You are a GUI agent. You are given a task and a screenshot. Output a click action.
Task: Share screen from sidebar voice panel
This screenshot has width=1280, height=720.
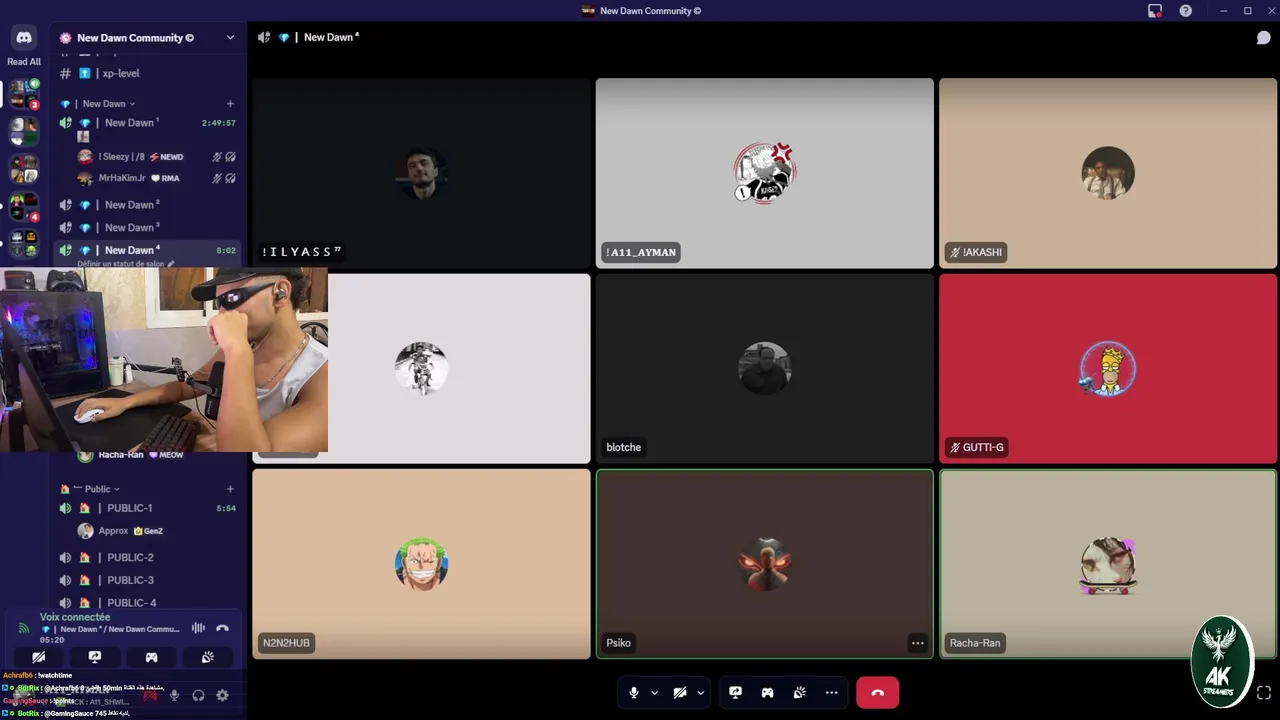(x=95, y=657)
